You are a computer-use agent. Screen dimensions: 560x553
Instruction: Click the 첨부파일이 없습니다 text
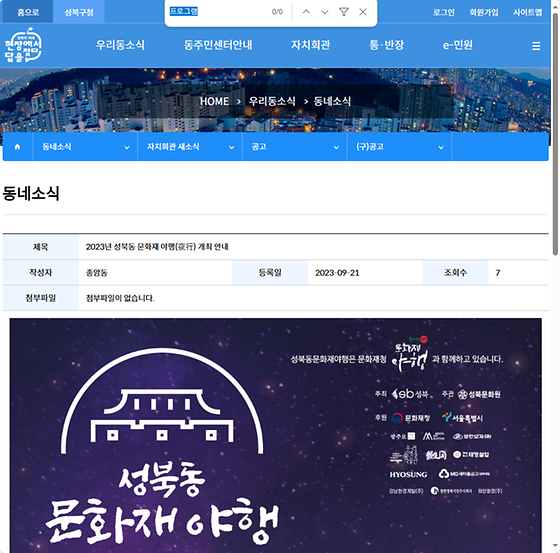(120, 298)
